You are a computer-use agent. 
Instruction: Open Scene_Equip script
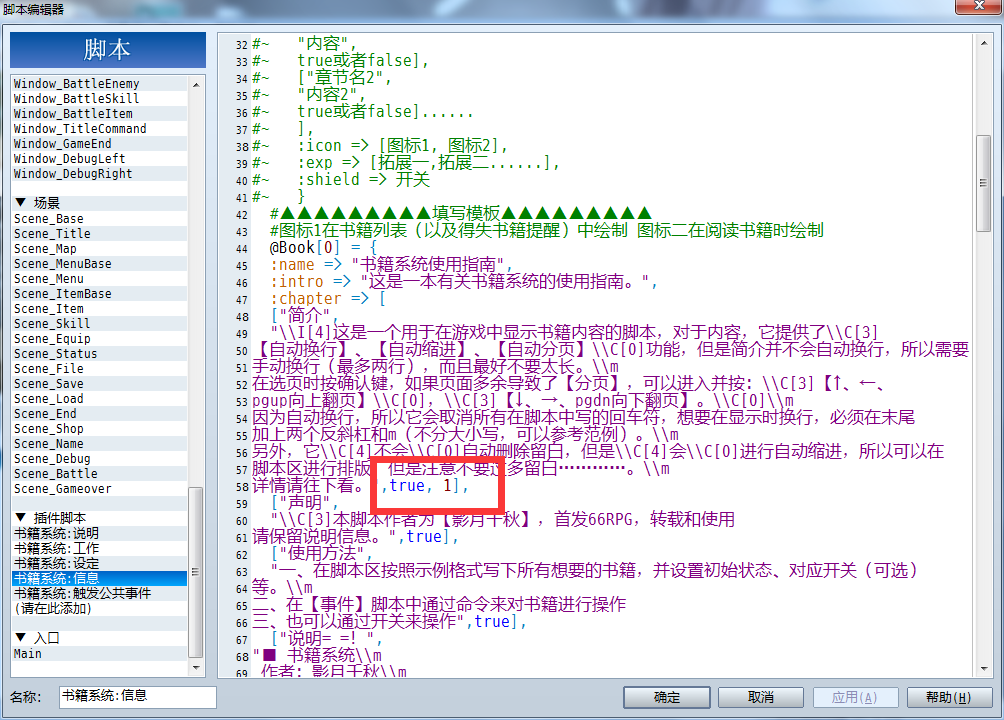[100, 339]
